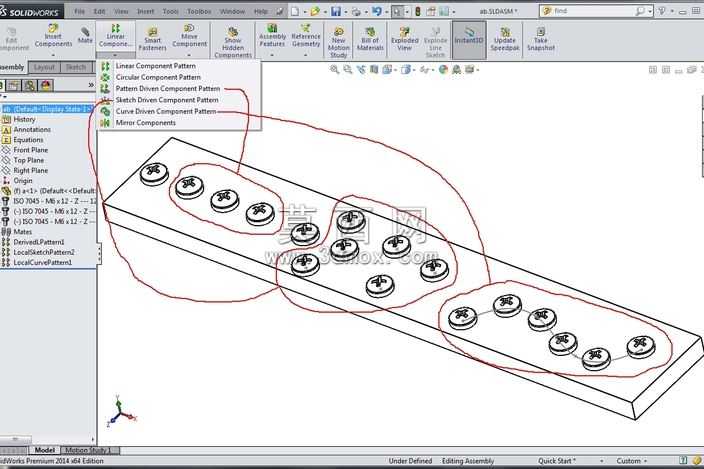Open Smart Fasteners tool

click(152, 39)
